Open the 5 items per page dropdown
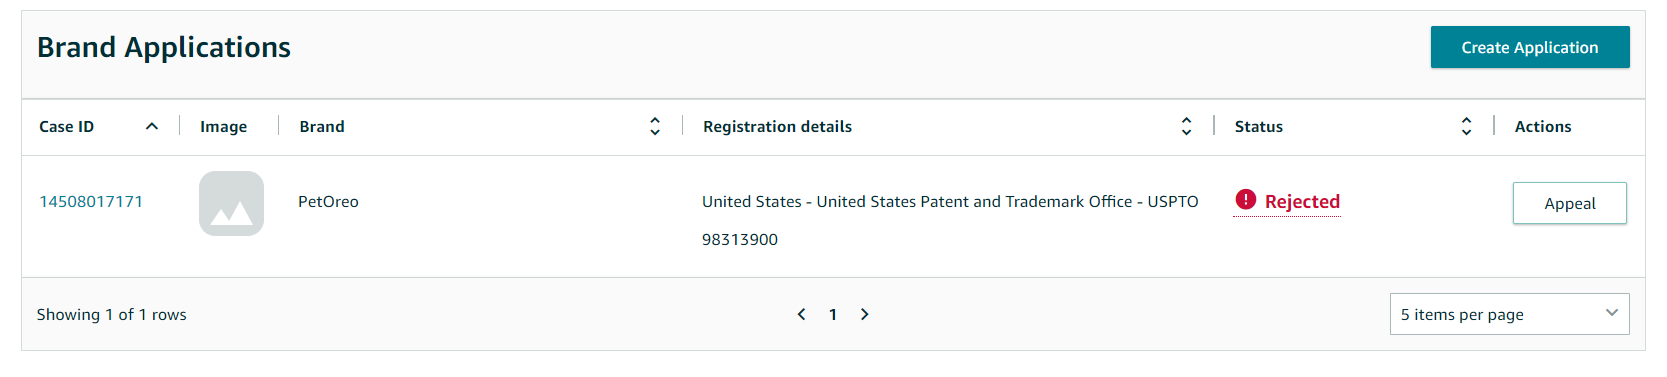The width and height of the screenshot is (1667, 377). 1509,314
